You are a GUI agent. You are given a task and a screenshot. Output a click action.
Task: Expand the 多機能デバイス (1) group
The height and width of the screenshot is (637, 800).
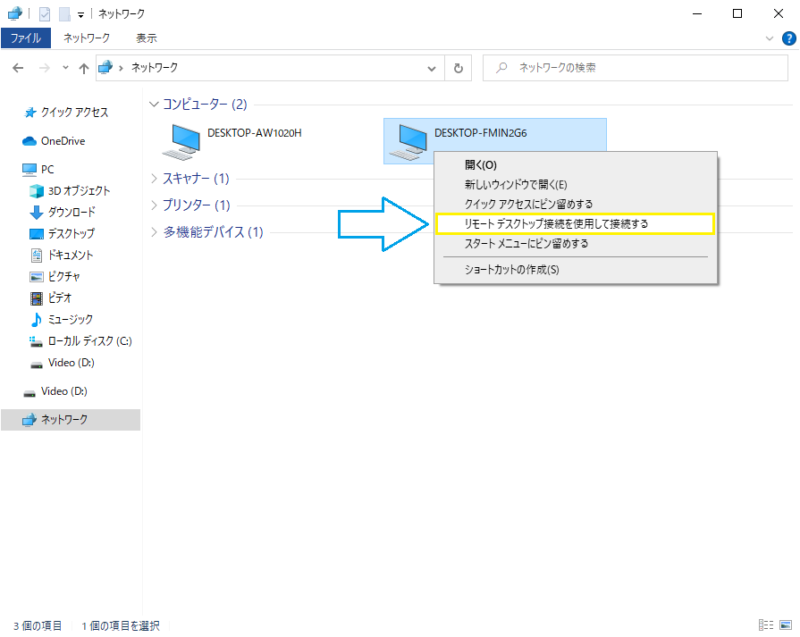click(x=154, y=232)
